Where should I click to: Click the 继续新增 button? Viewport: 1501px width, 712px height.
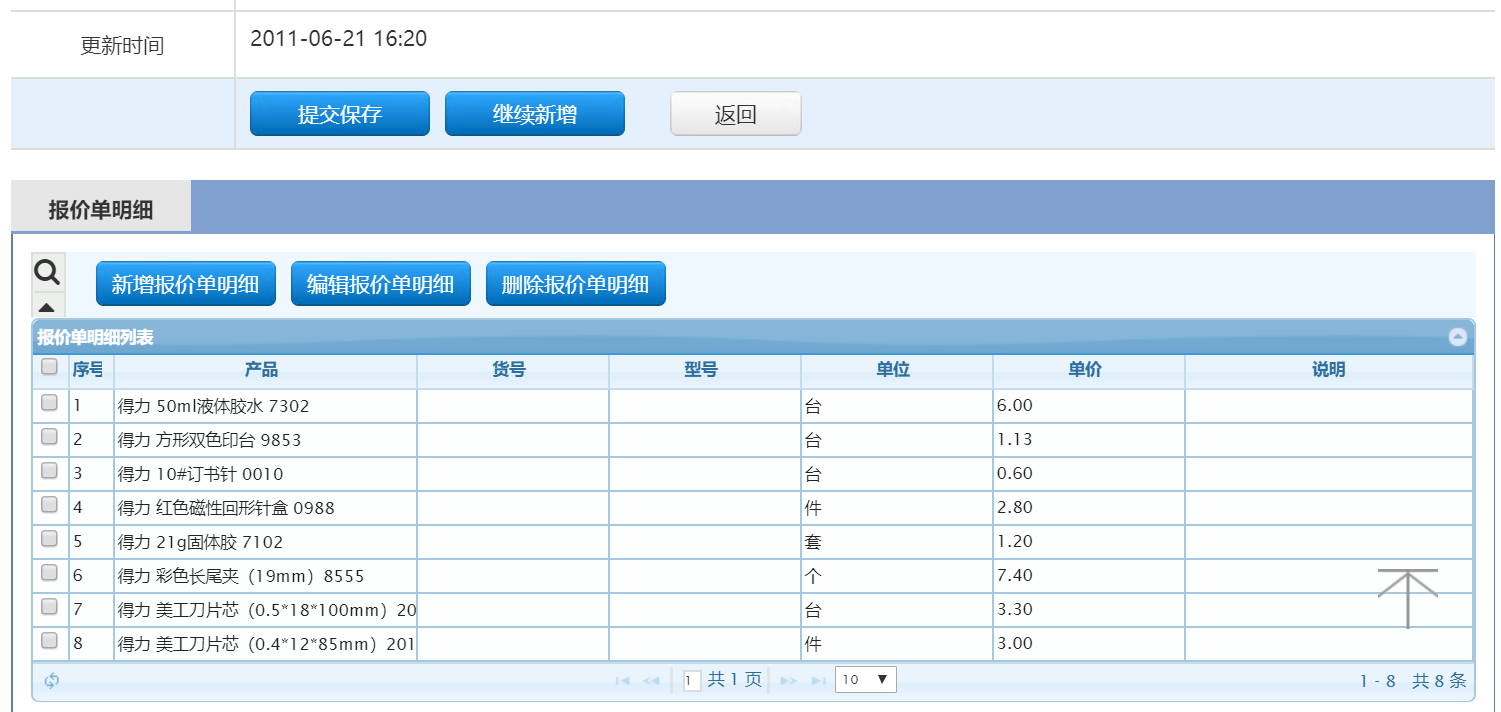[x=535, y=114]
